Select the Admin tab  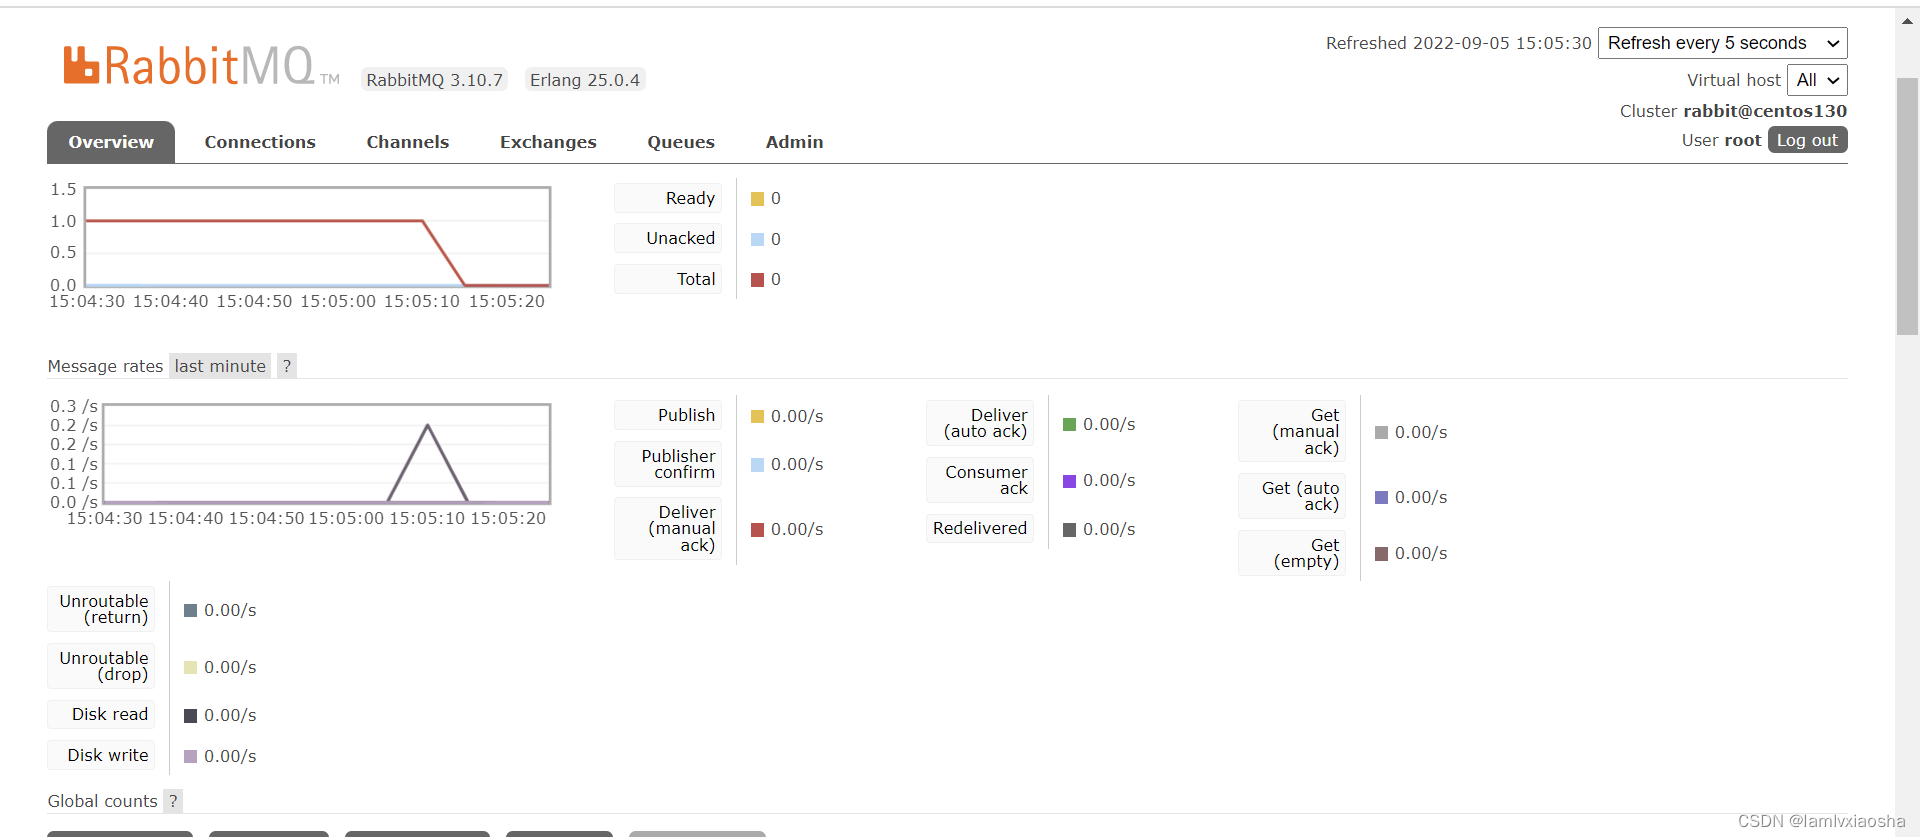click(x=795, y=142)
